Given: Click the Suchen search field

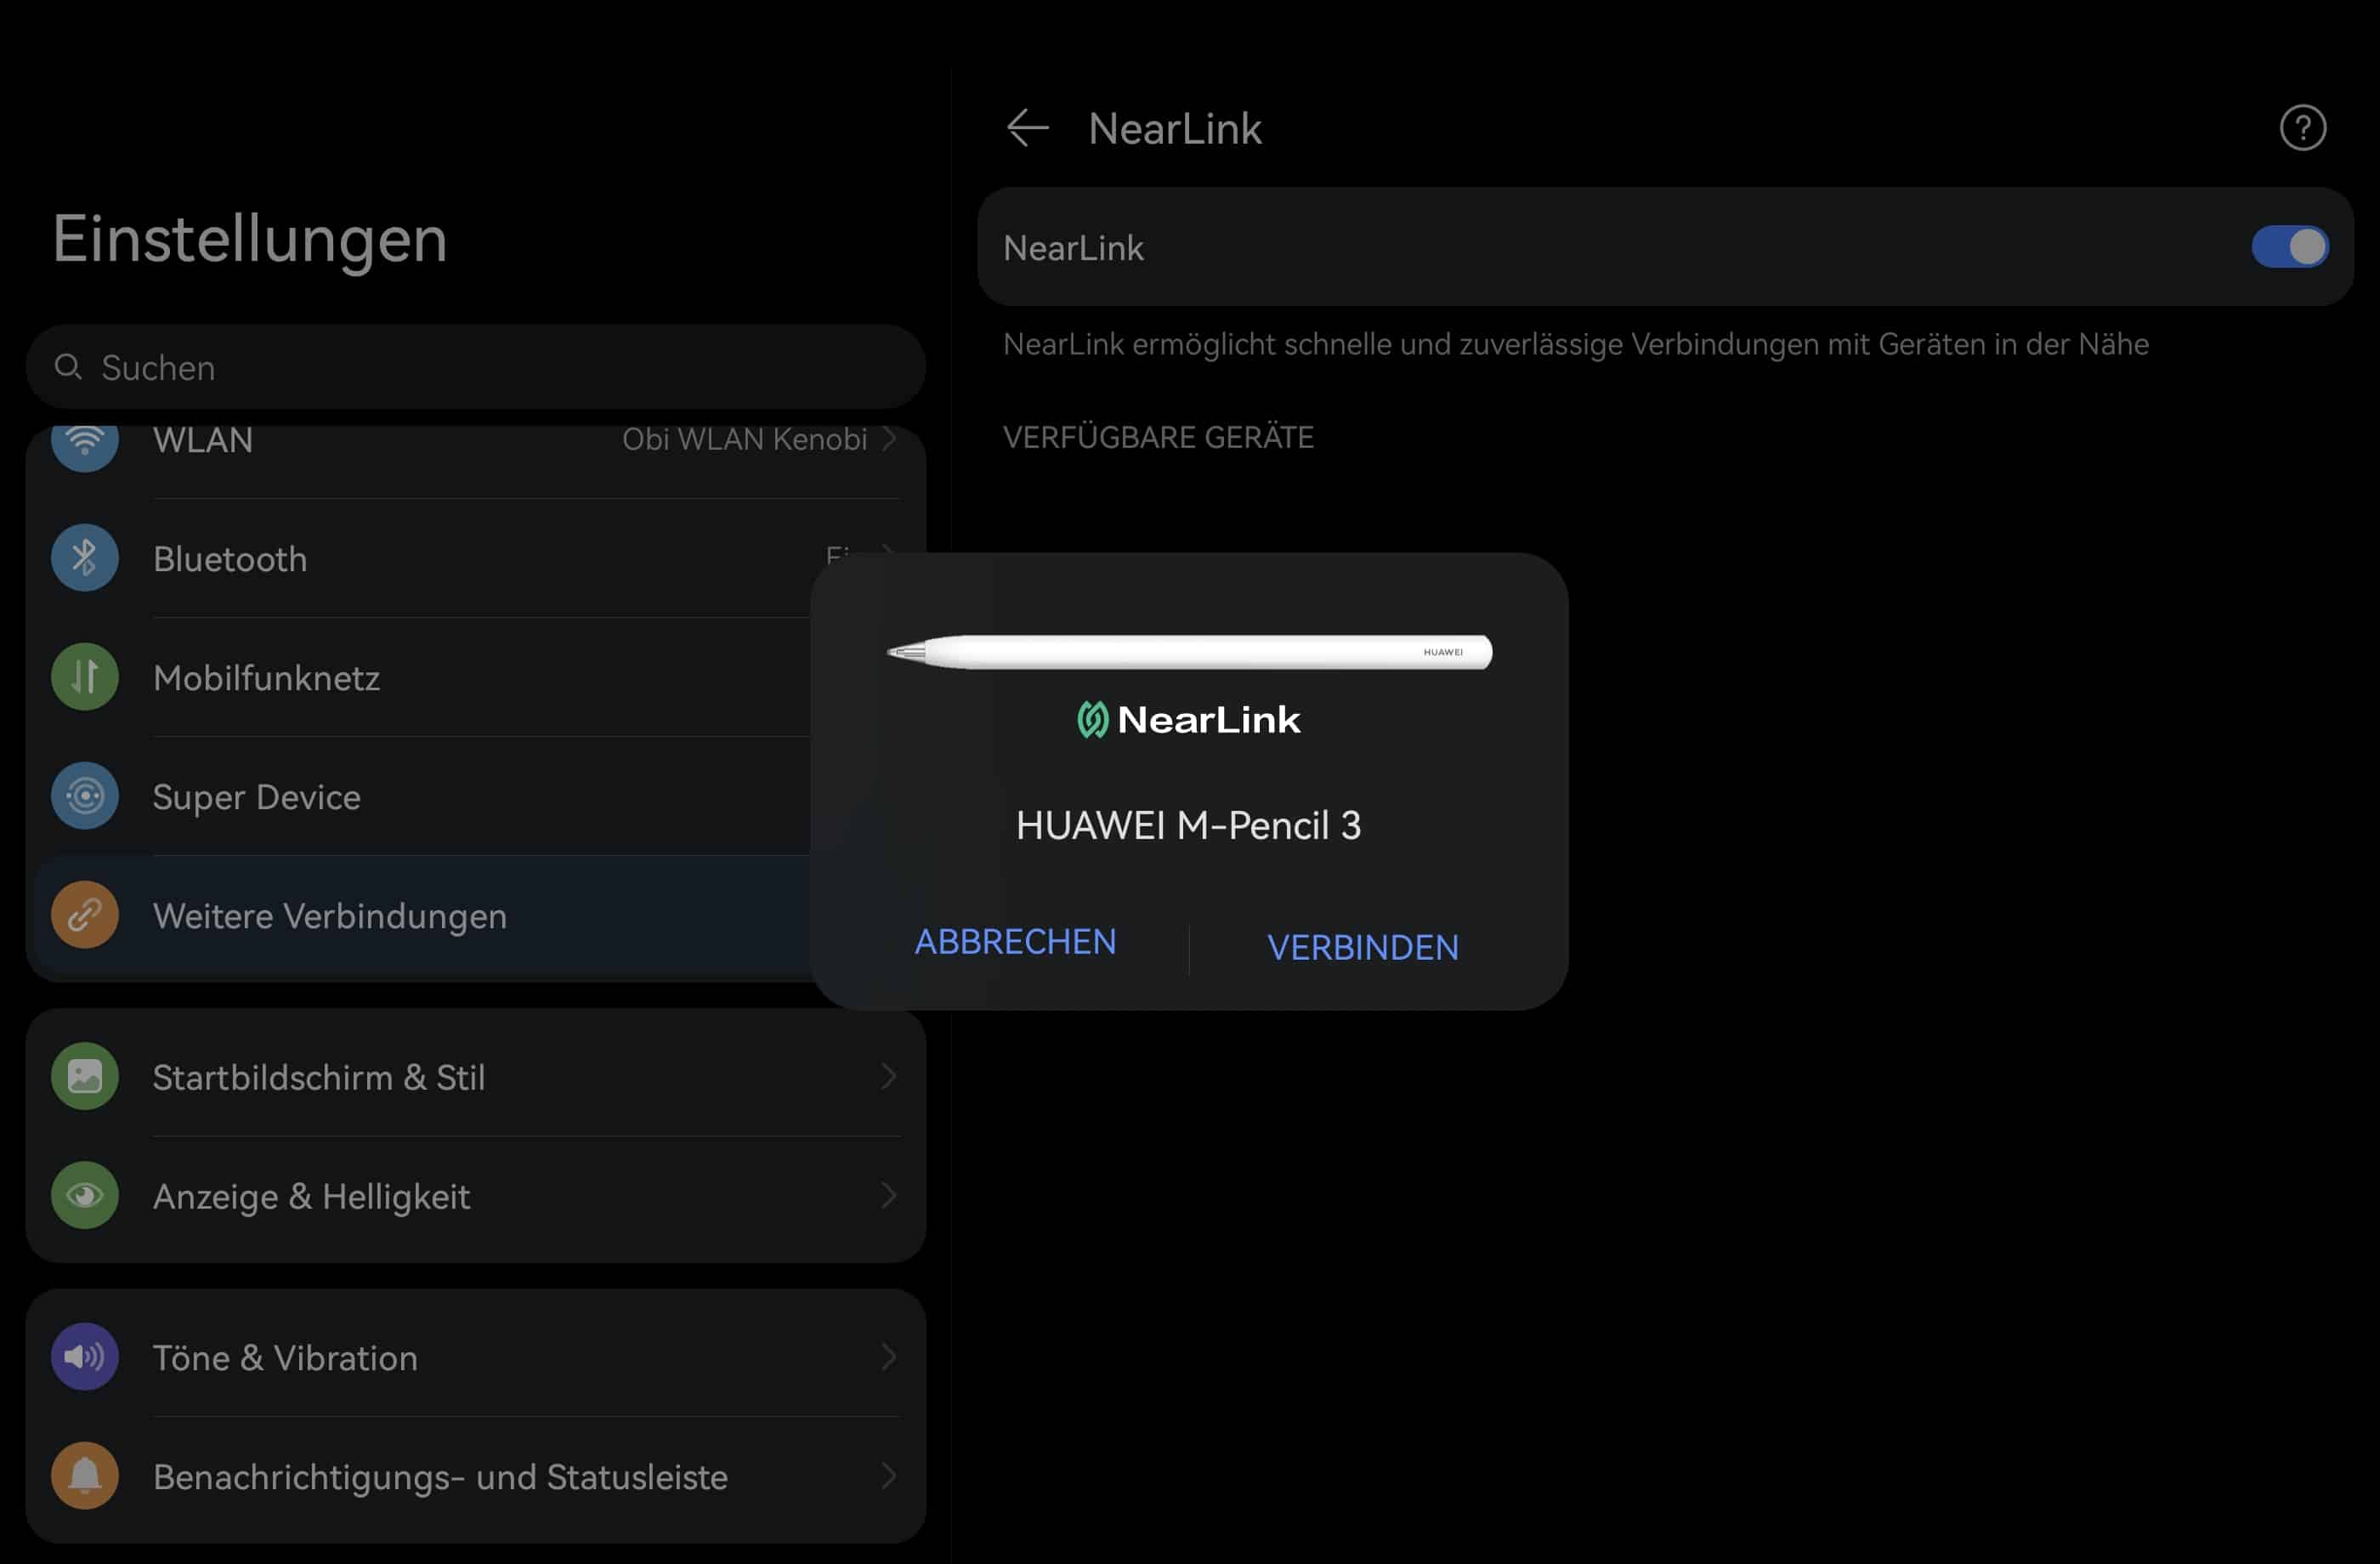Looking at the screenshot, I should 475,367.
